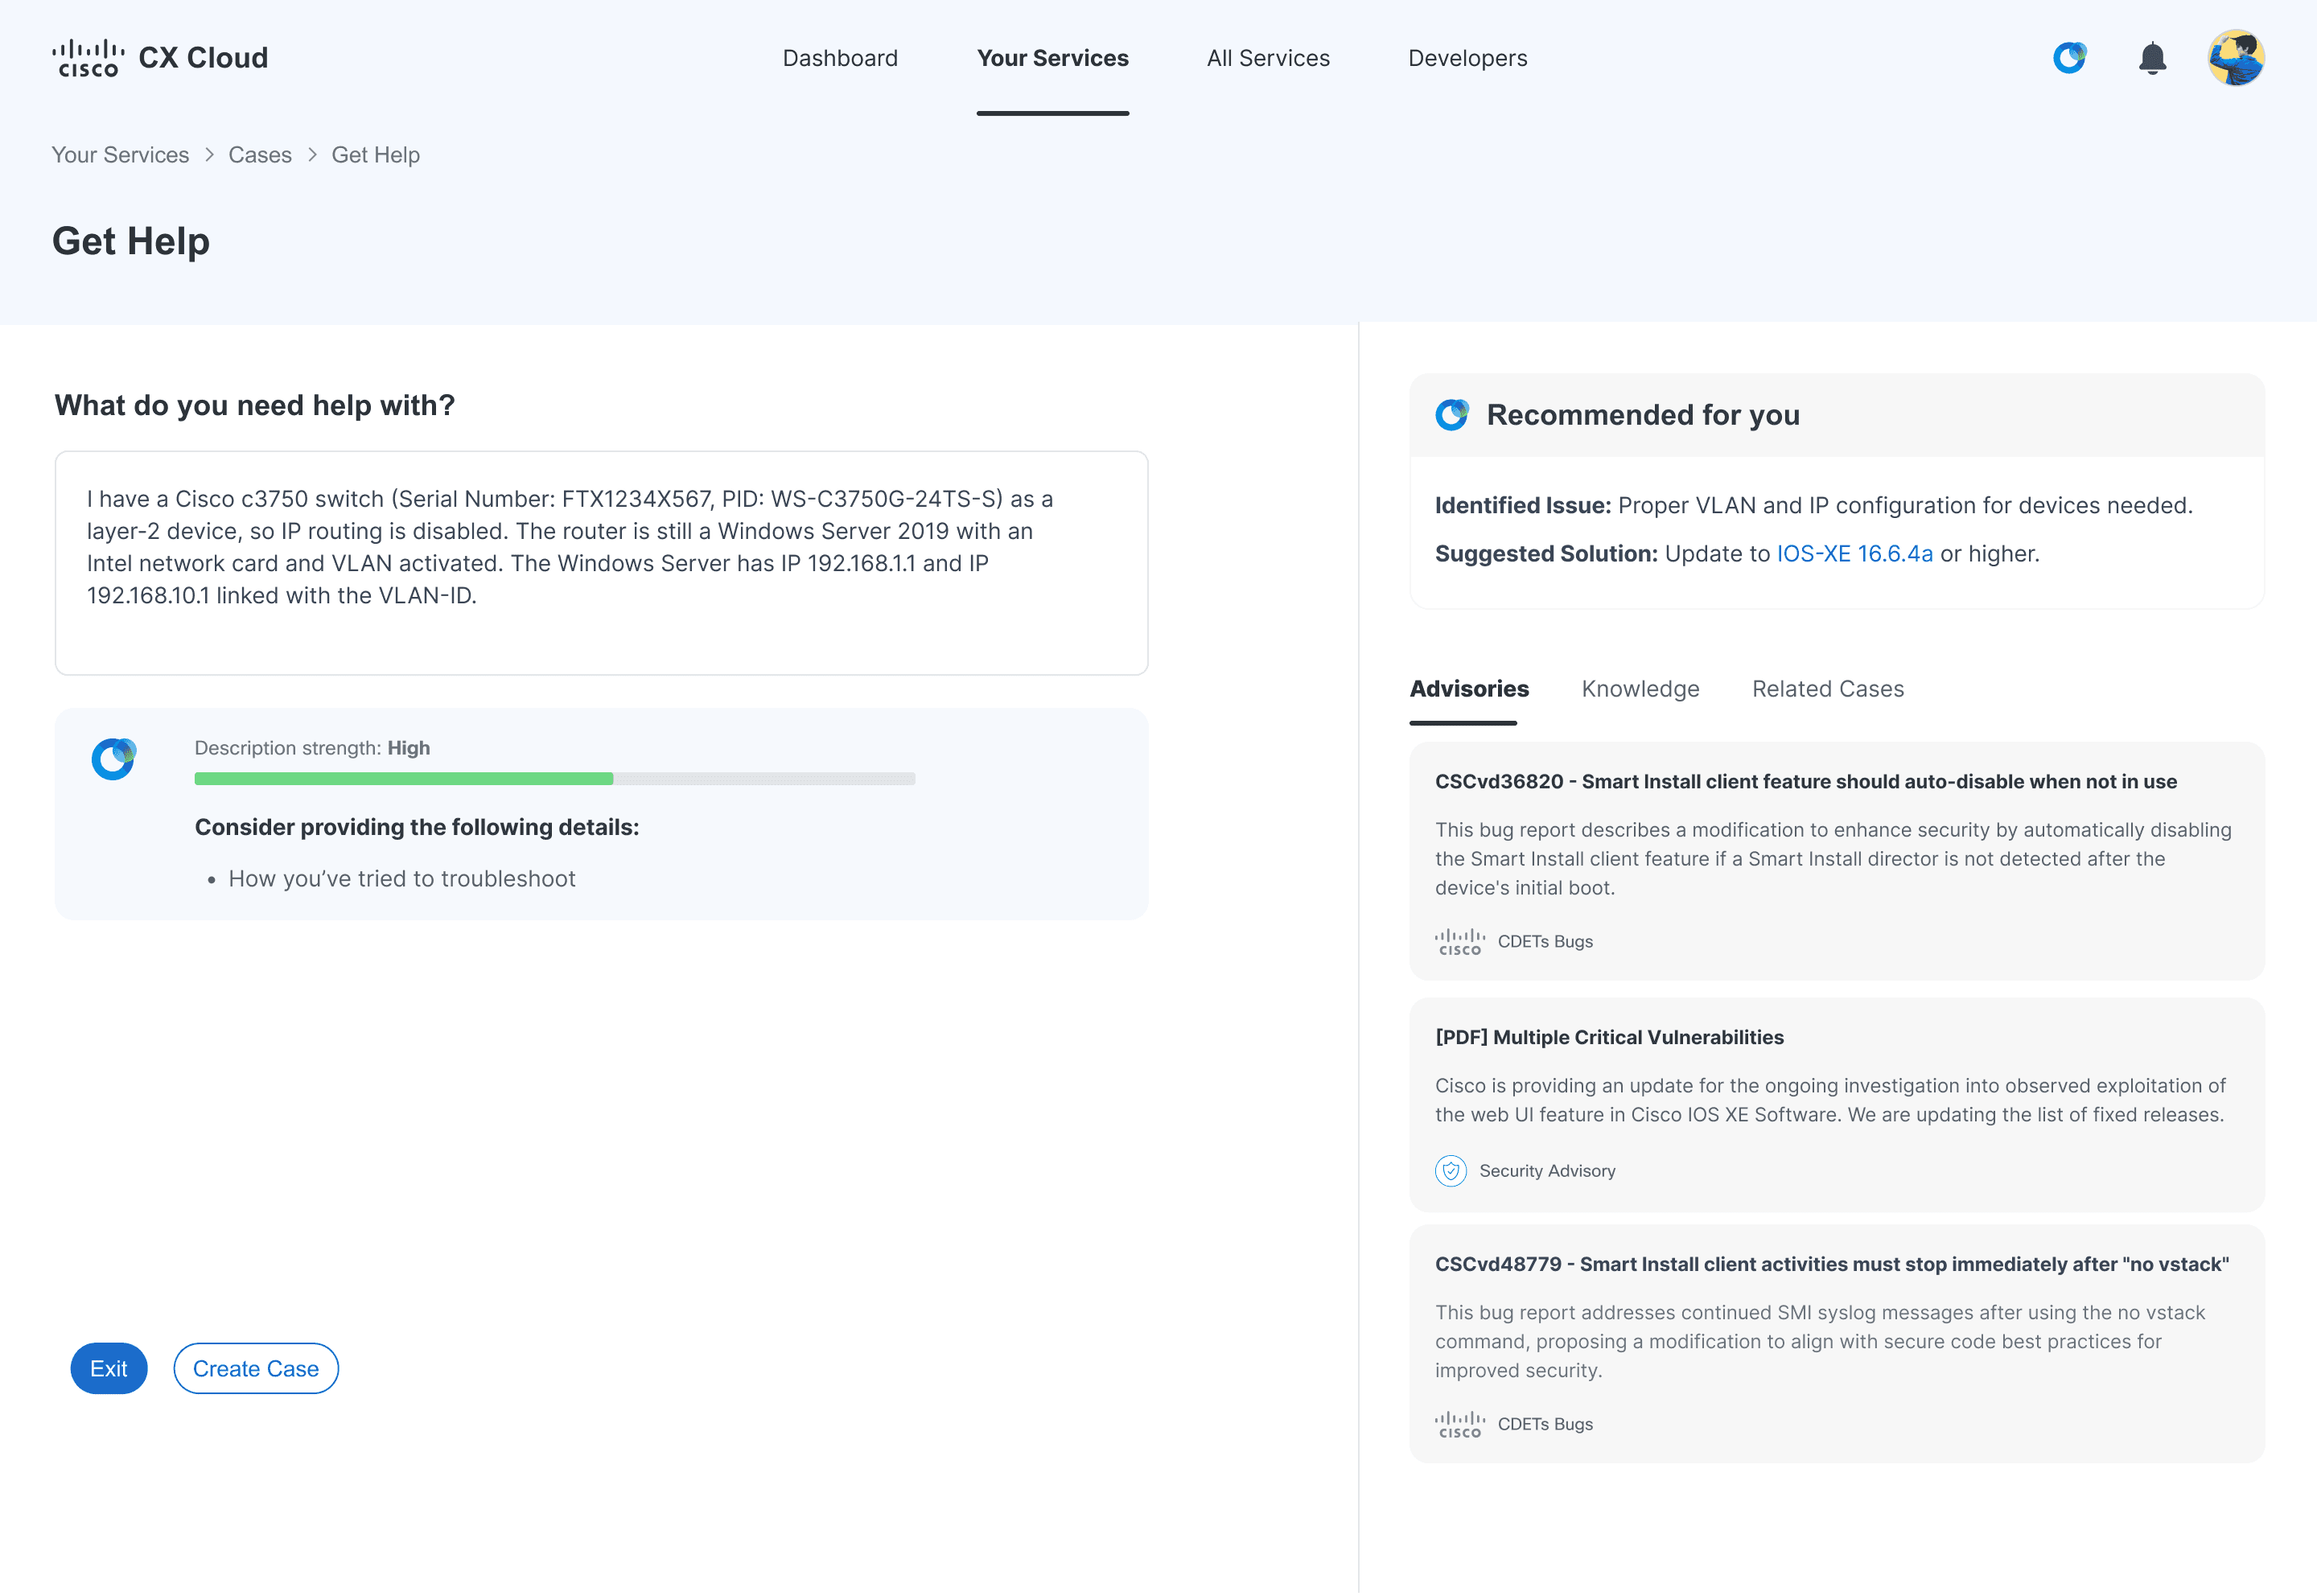
Task: Click the Cases breadcrumb link
Action: coord(260,155)
